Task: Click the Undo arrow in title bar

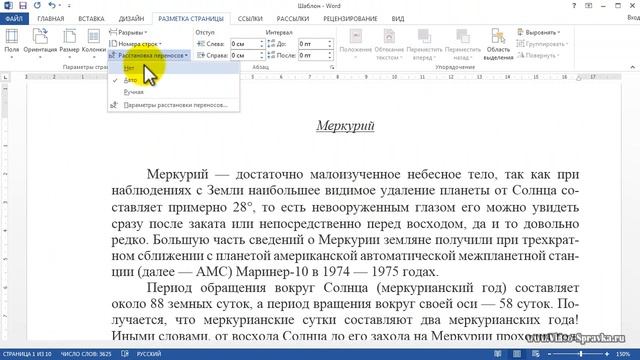Action: pyautogui.click(x=51, y=6)
